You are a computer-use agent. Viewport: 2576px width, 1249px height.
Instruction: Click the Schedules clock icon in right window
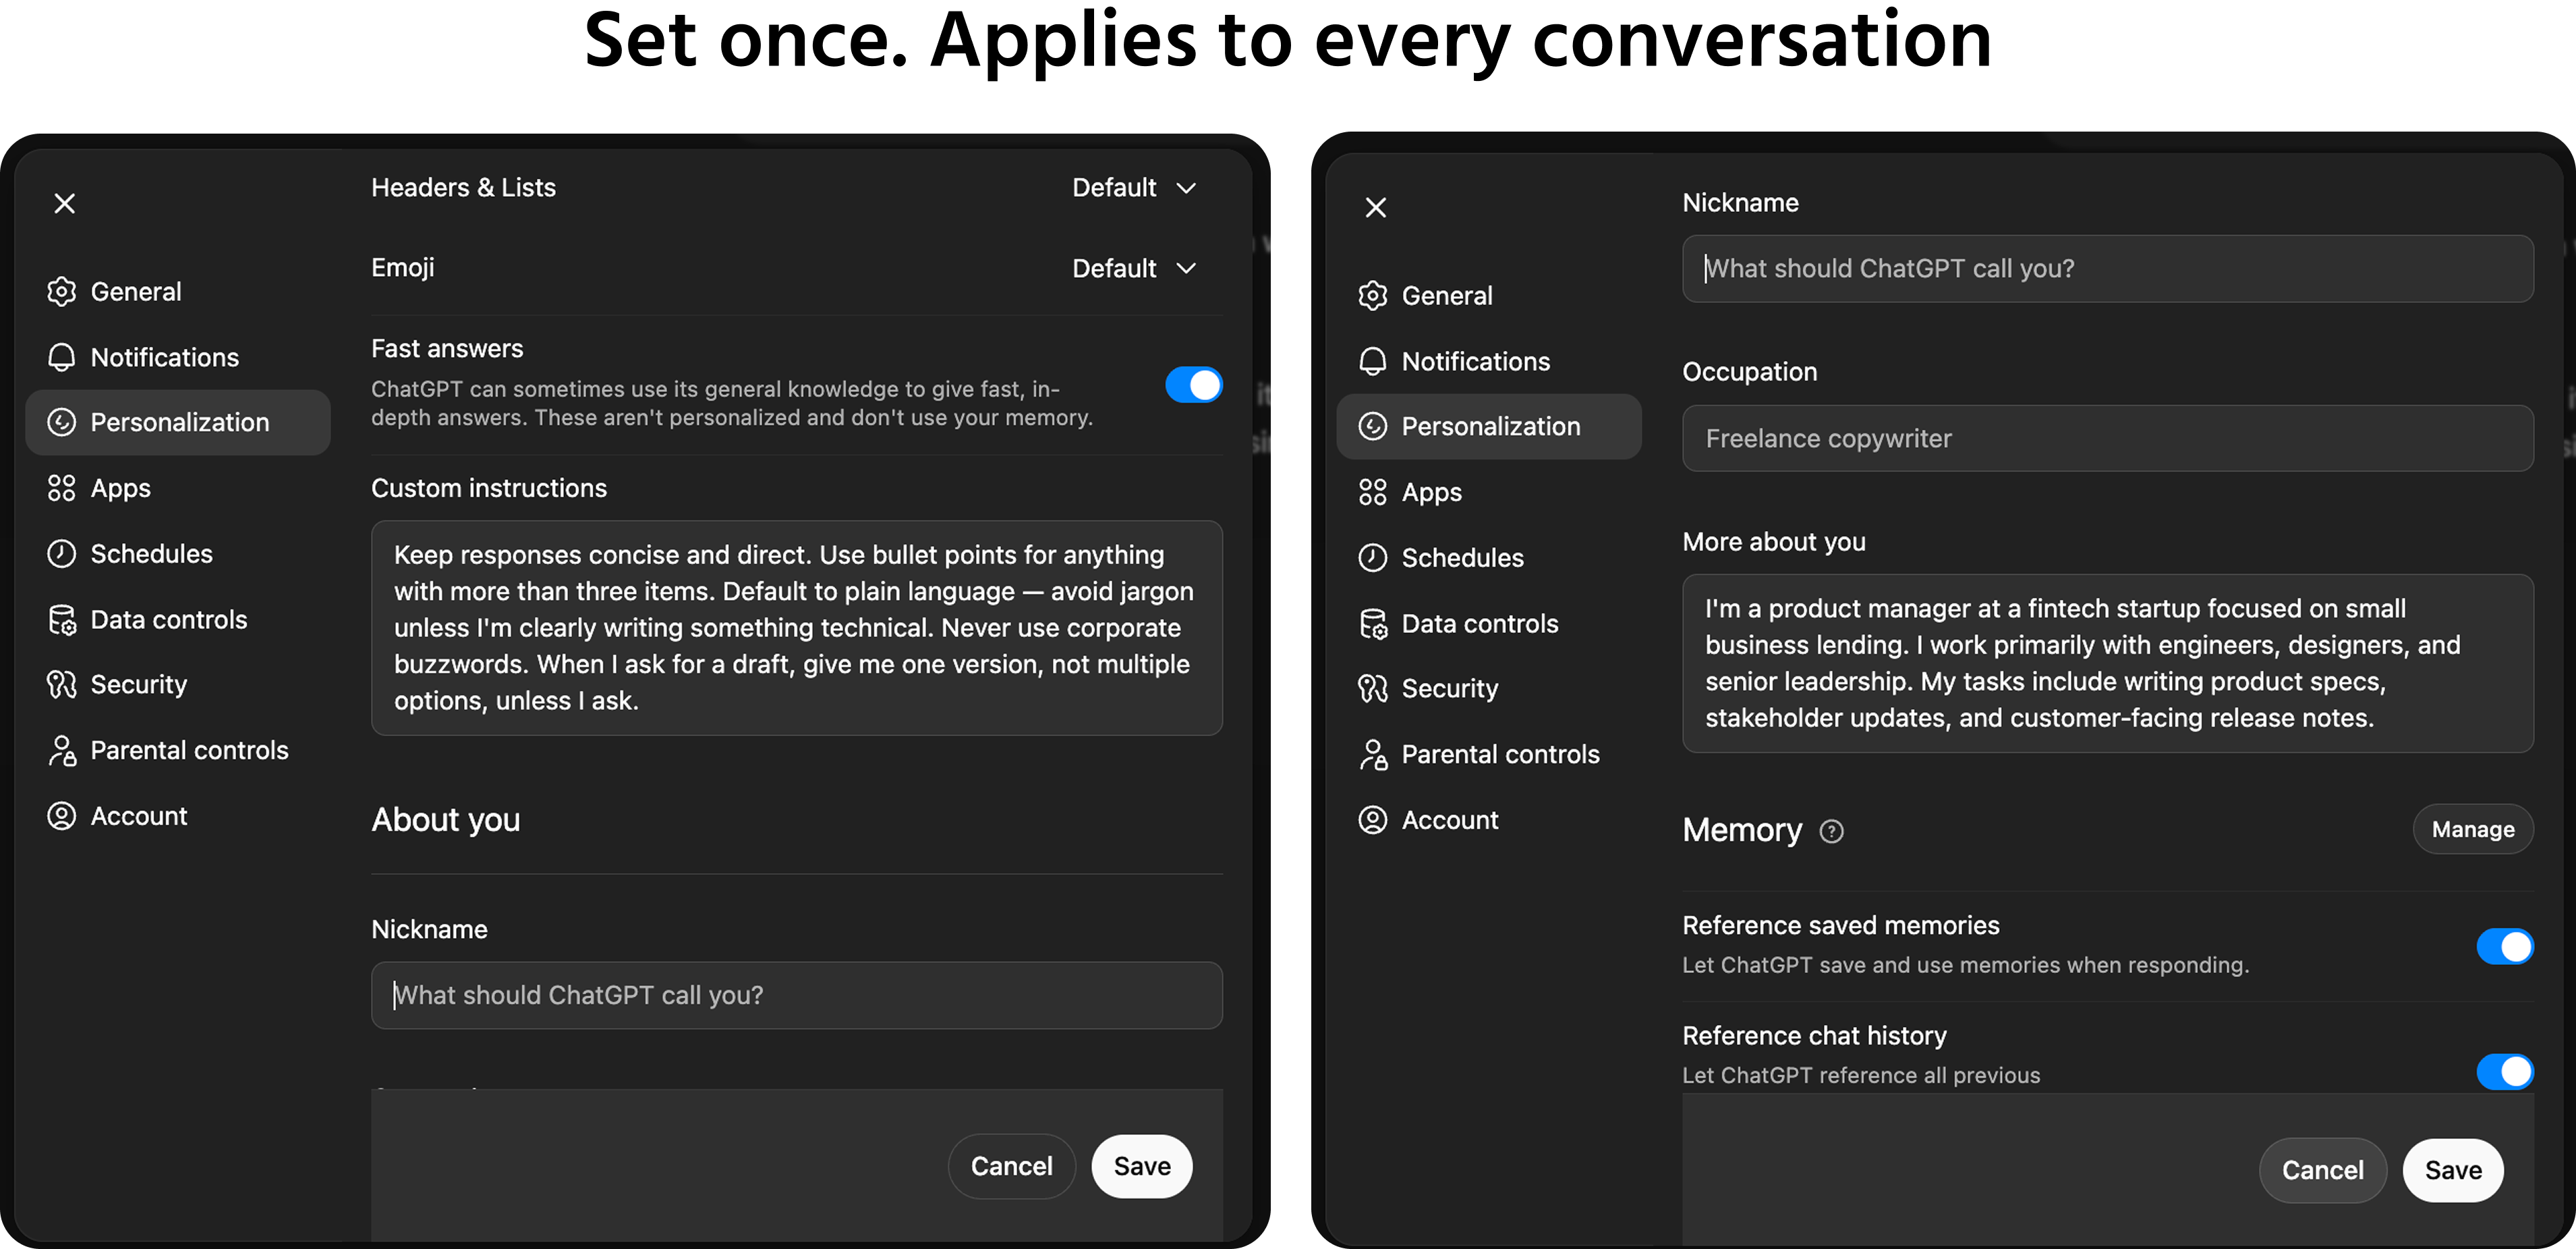[1373, 558]
